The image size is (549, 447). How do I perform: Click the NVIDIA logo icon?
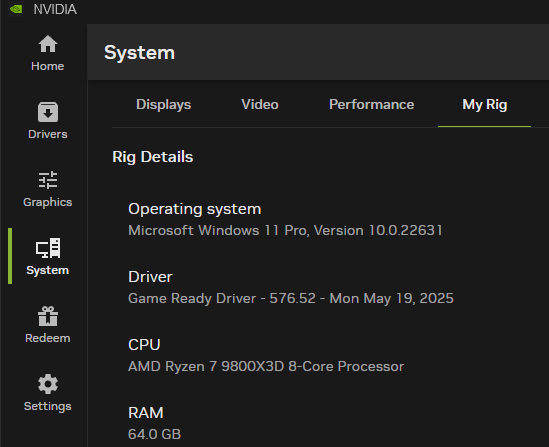tap(16, 9)
